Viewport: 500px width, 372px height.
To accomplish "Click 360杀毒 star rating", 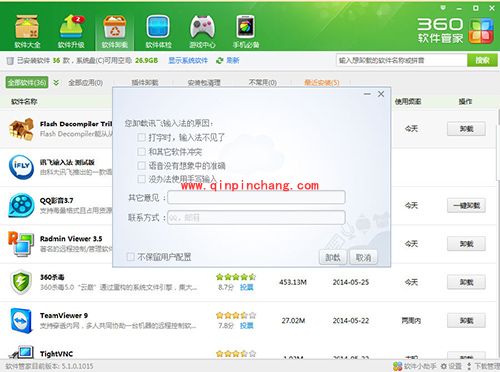I will click(236, 277).
